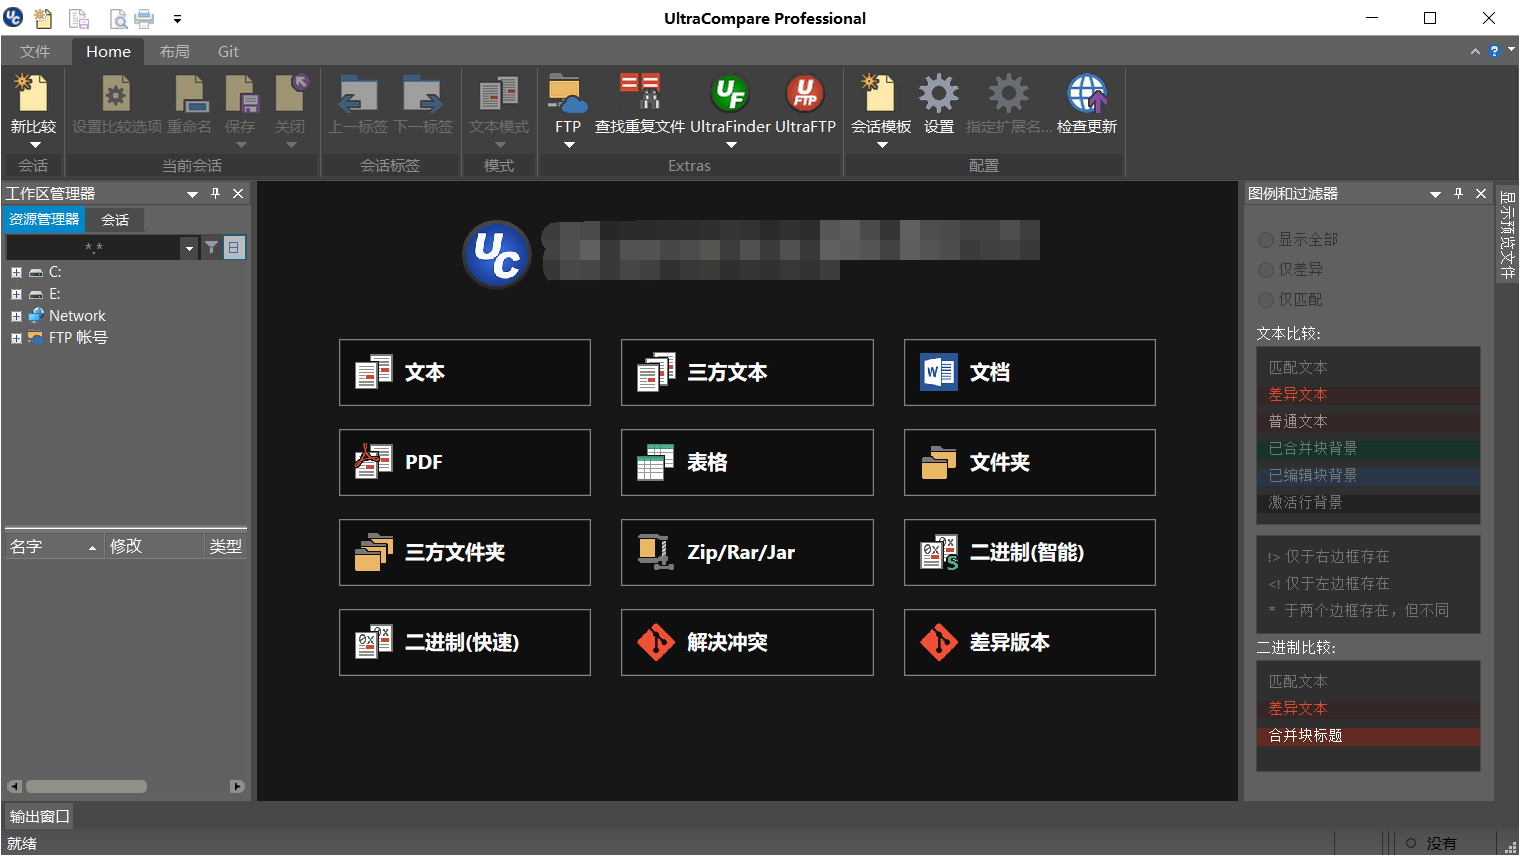Open the UltraFinder dropdown arrow
The height and width of the screenshot is (856, 1520).
click(731, 145)
